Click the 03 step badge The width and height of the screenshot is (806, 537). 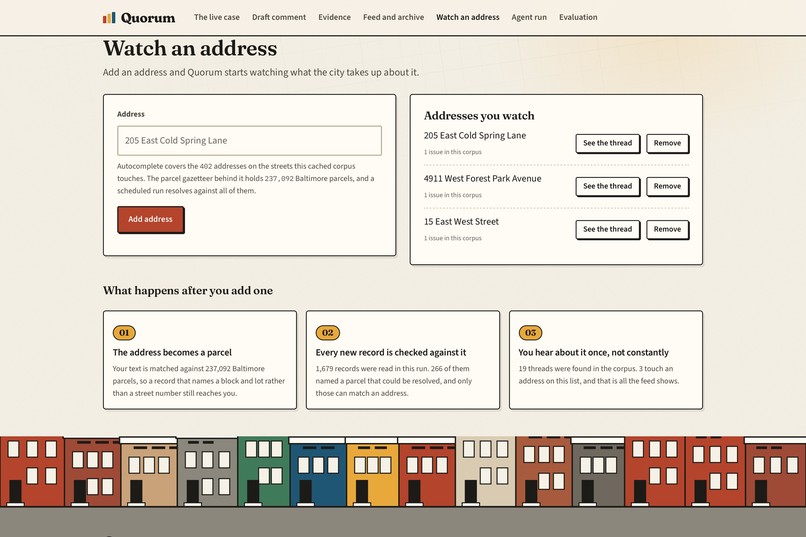pos(530,332)
